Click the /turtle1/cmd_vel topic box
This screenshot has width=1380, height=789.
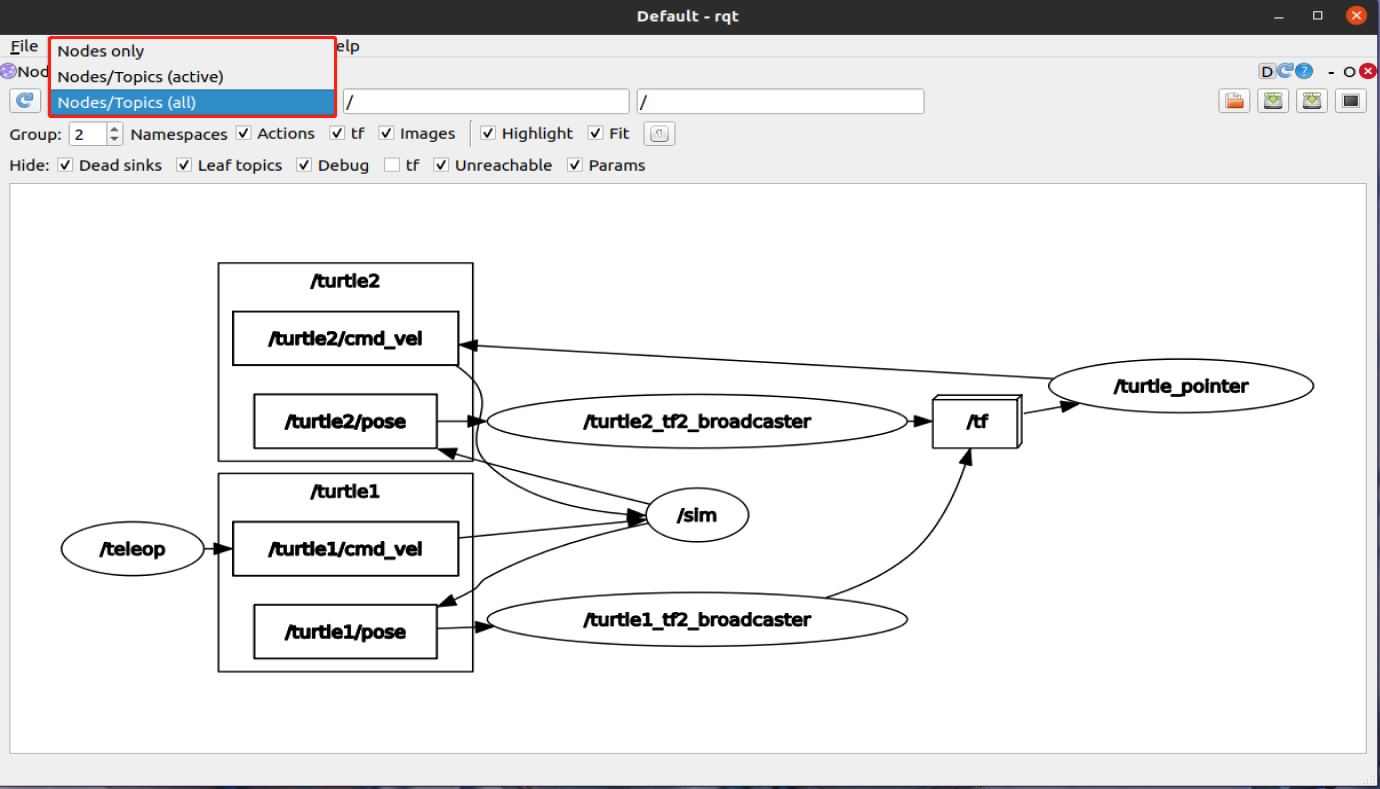[345, 549]
